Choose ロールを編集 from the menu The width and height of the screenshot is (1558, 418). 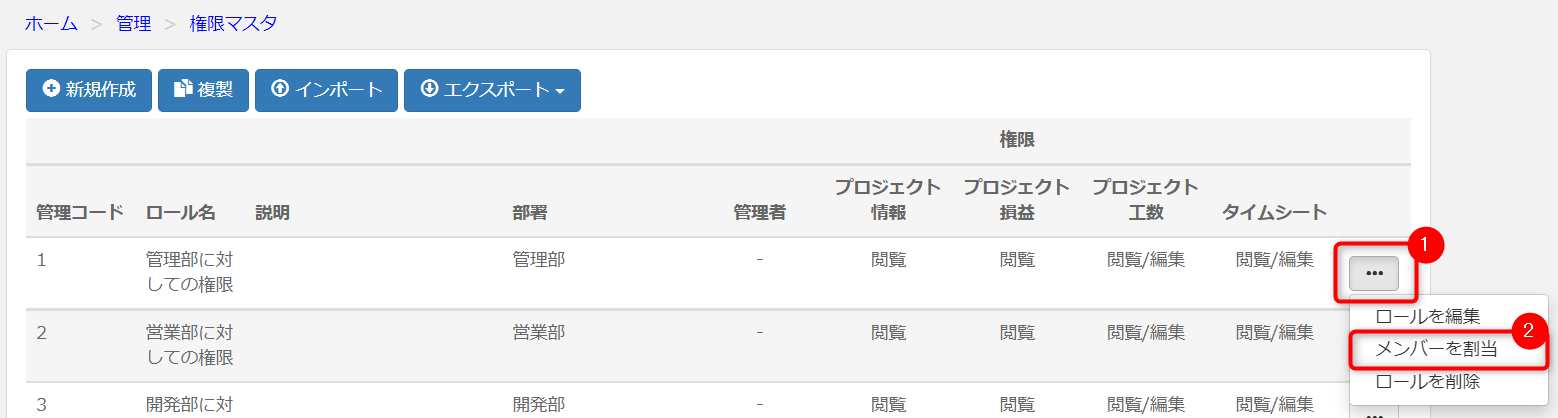(x=1427, y=316)
